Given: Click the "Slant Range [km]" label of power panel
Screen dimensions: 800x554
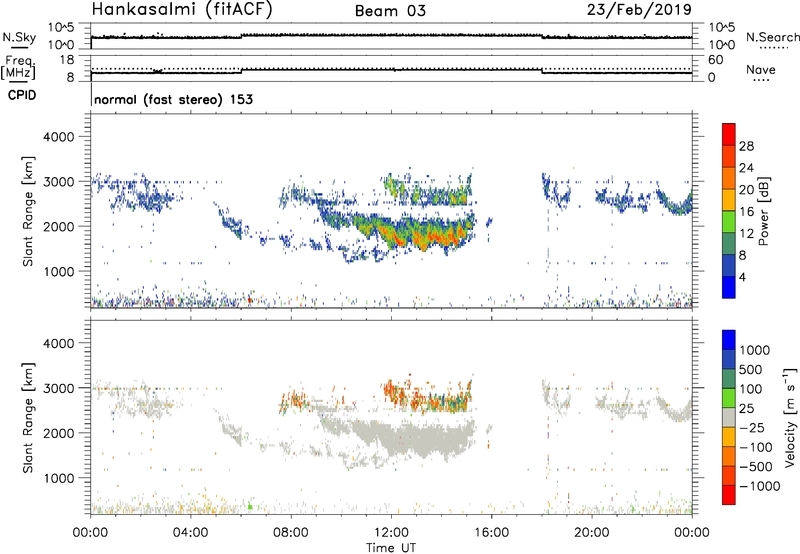Looking at the screenshot, I should 28,211.
